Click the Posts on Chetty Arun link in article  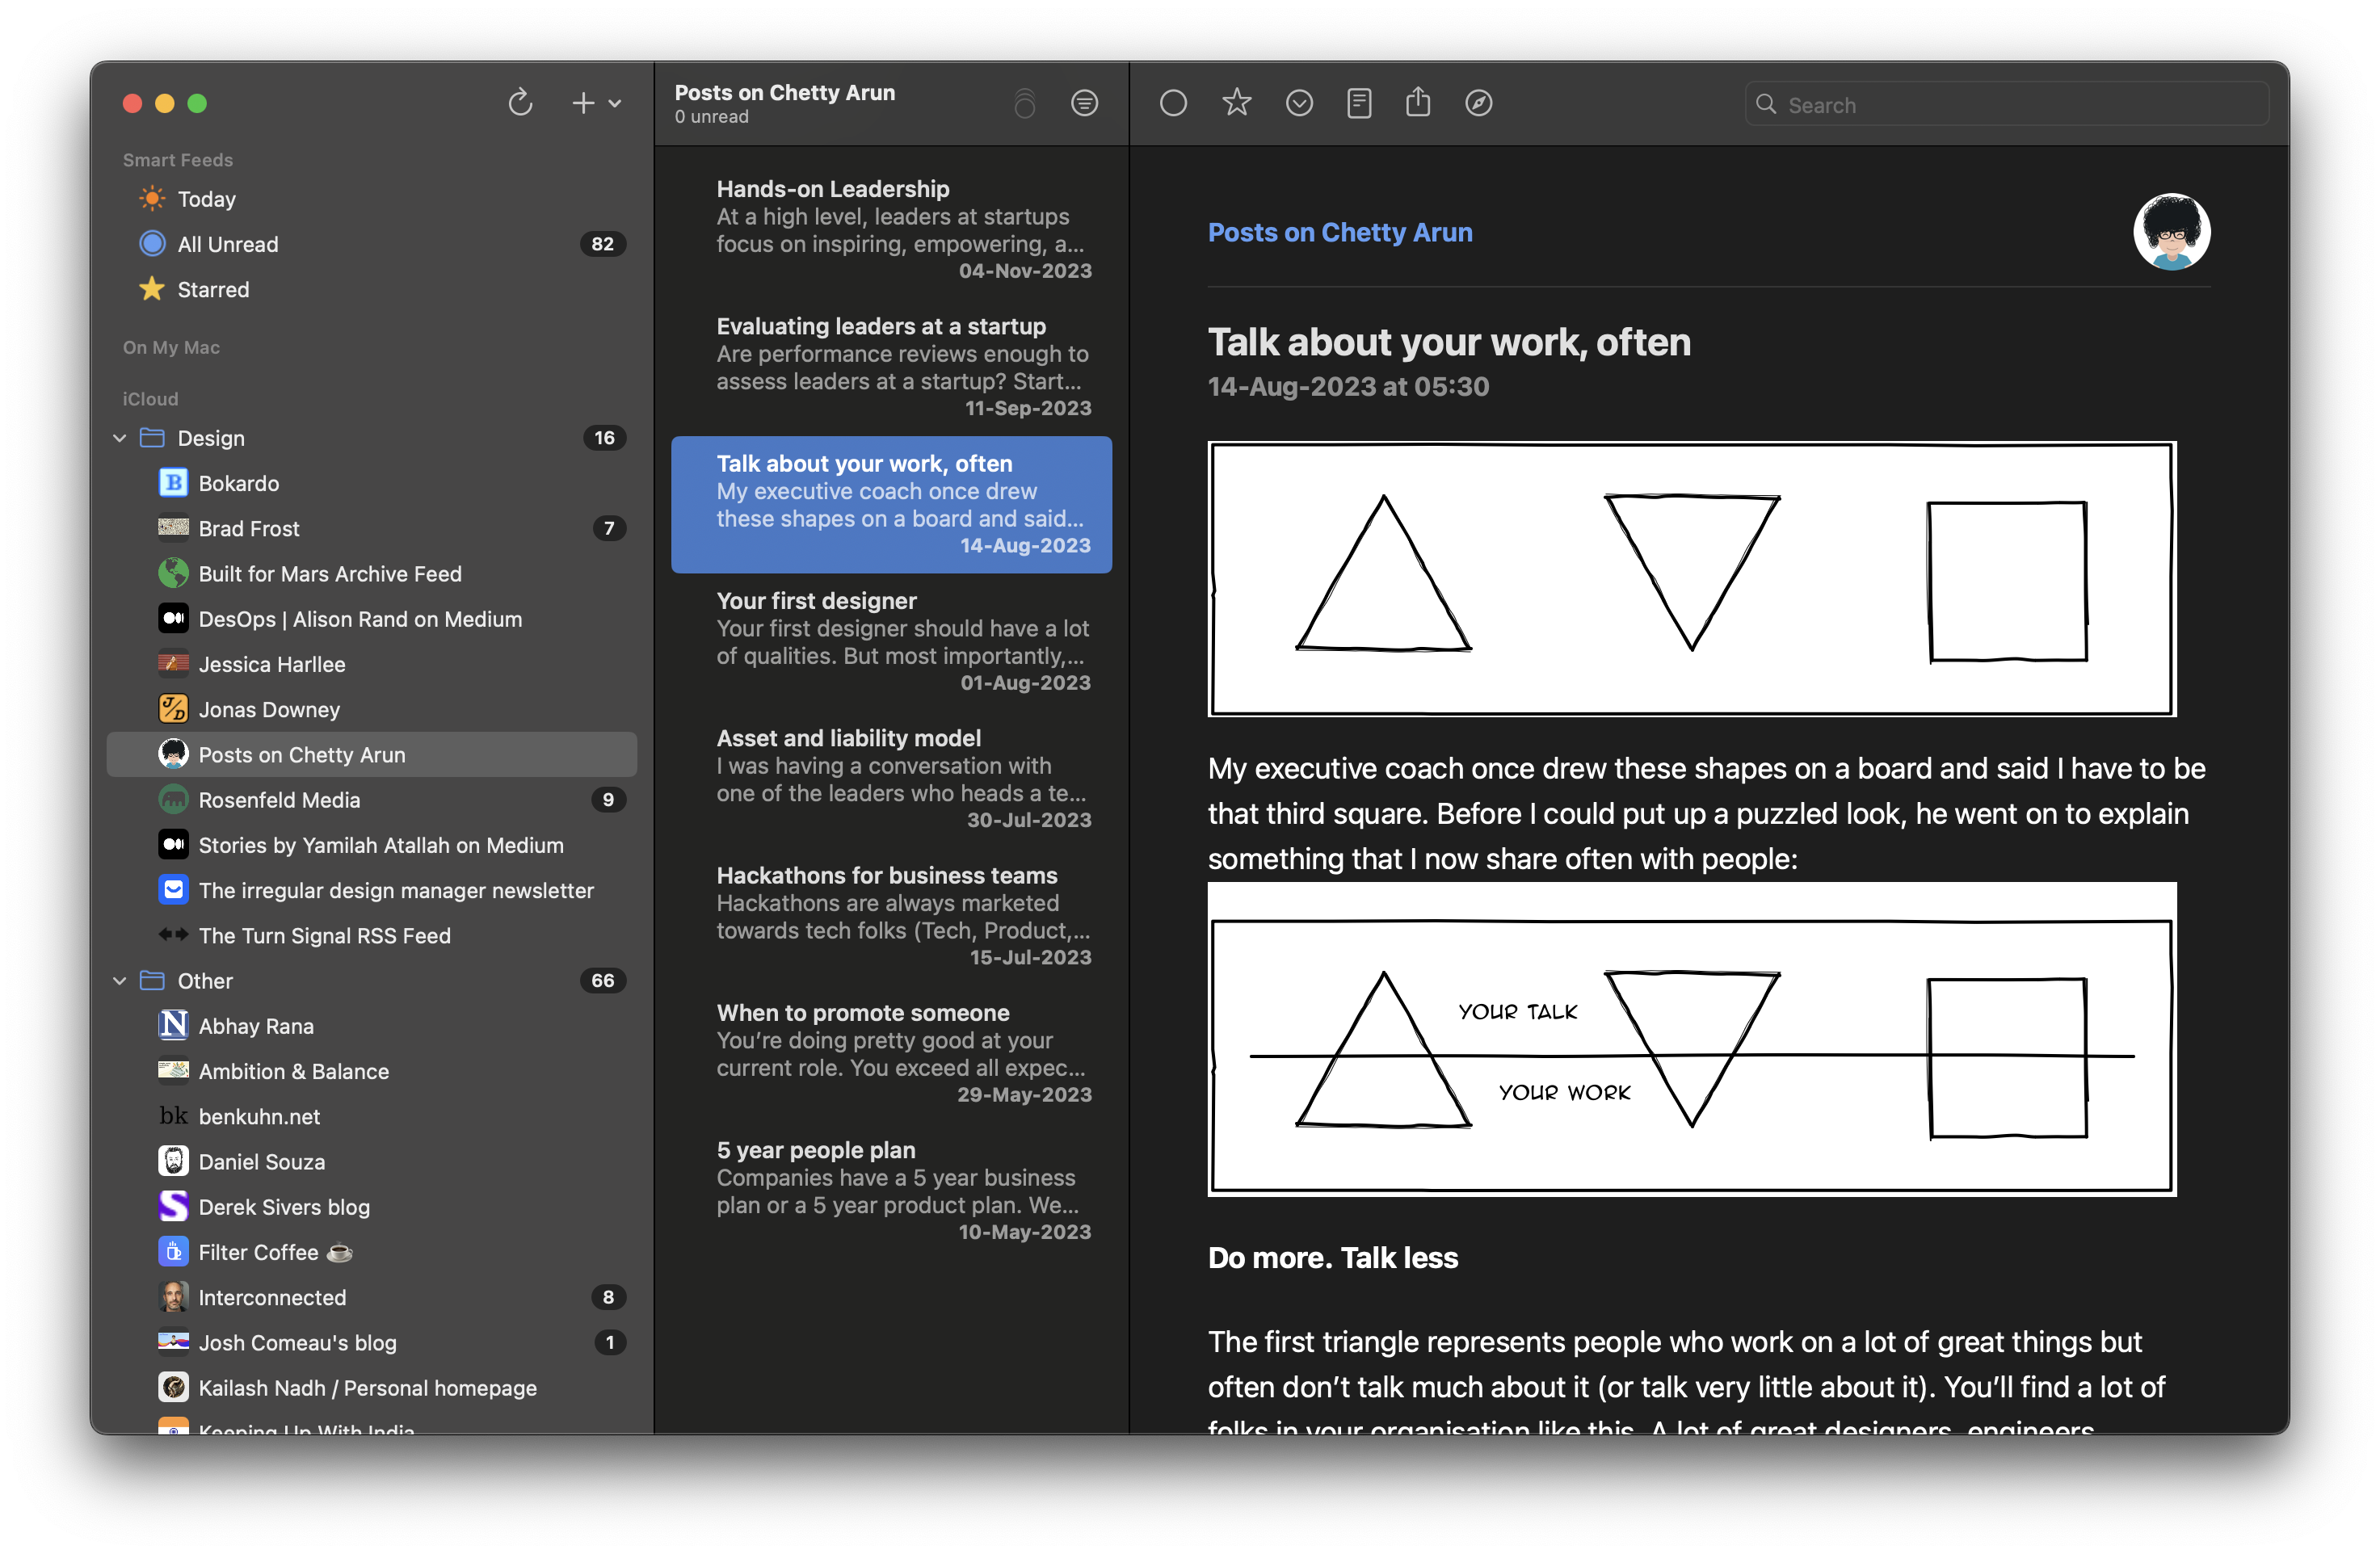pyautogui.click(x=1340, y=232)
